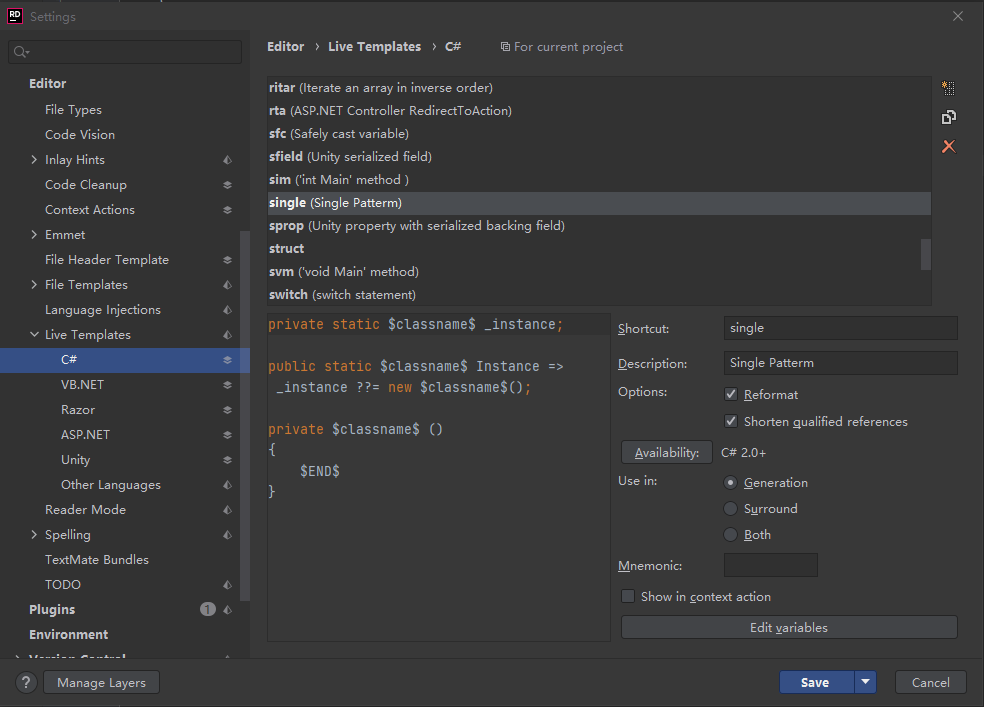Click the Mnemonic input field

(770, 566)
